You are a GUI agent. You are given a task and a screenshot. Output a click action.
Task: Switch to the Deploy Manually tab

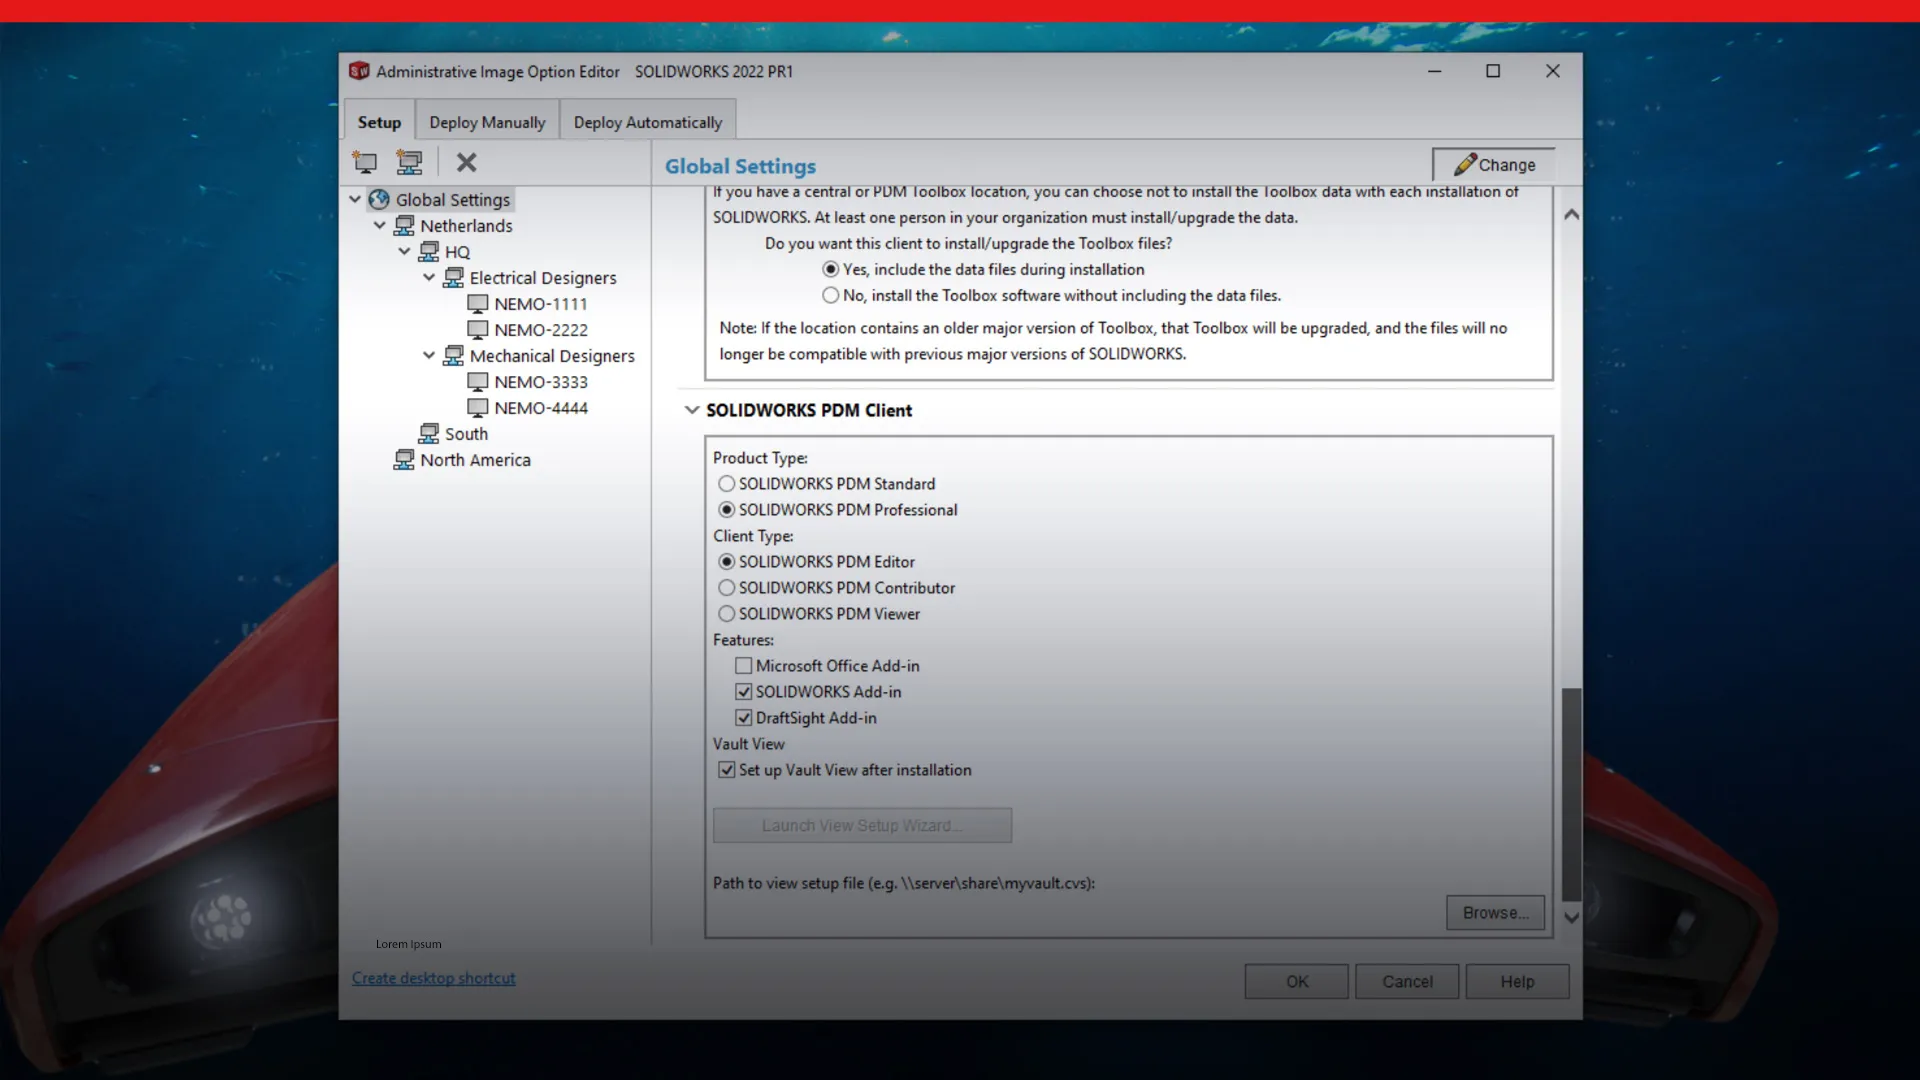click(487, 120)
